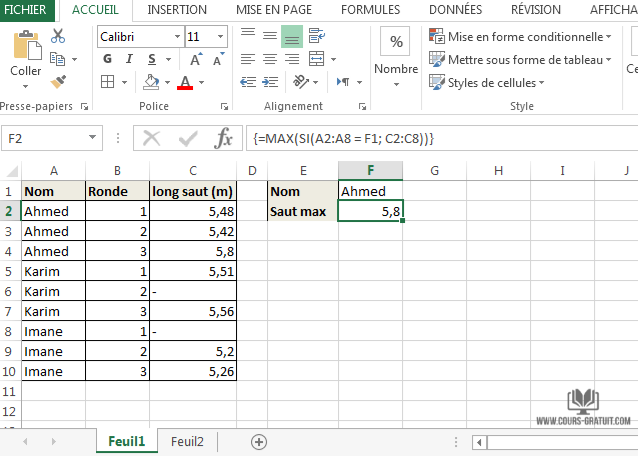Switch to the FORMULES ribbon tab

point(370,9)
